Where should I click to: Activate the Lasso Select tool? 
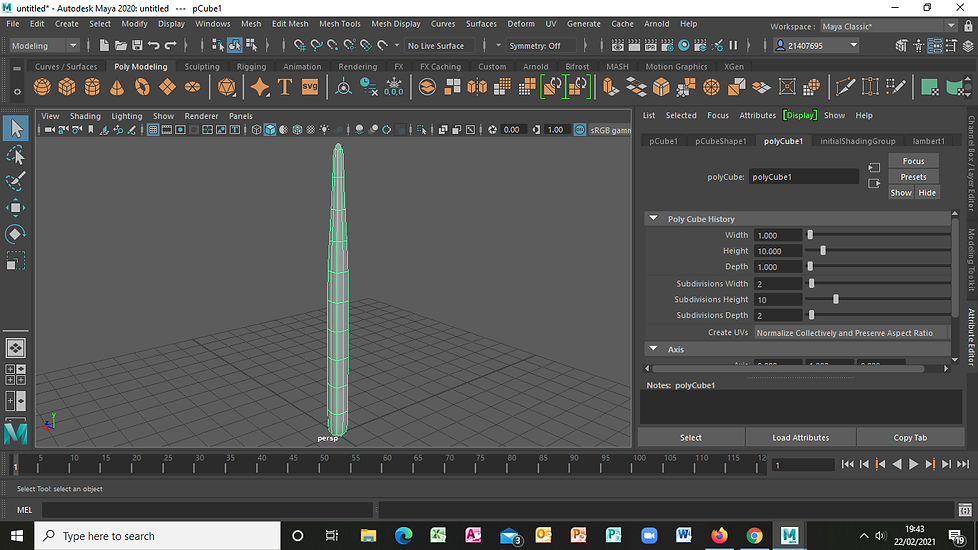tap(16, 155)
